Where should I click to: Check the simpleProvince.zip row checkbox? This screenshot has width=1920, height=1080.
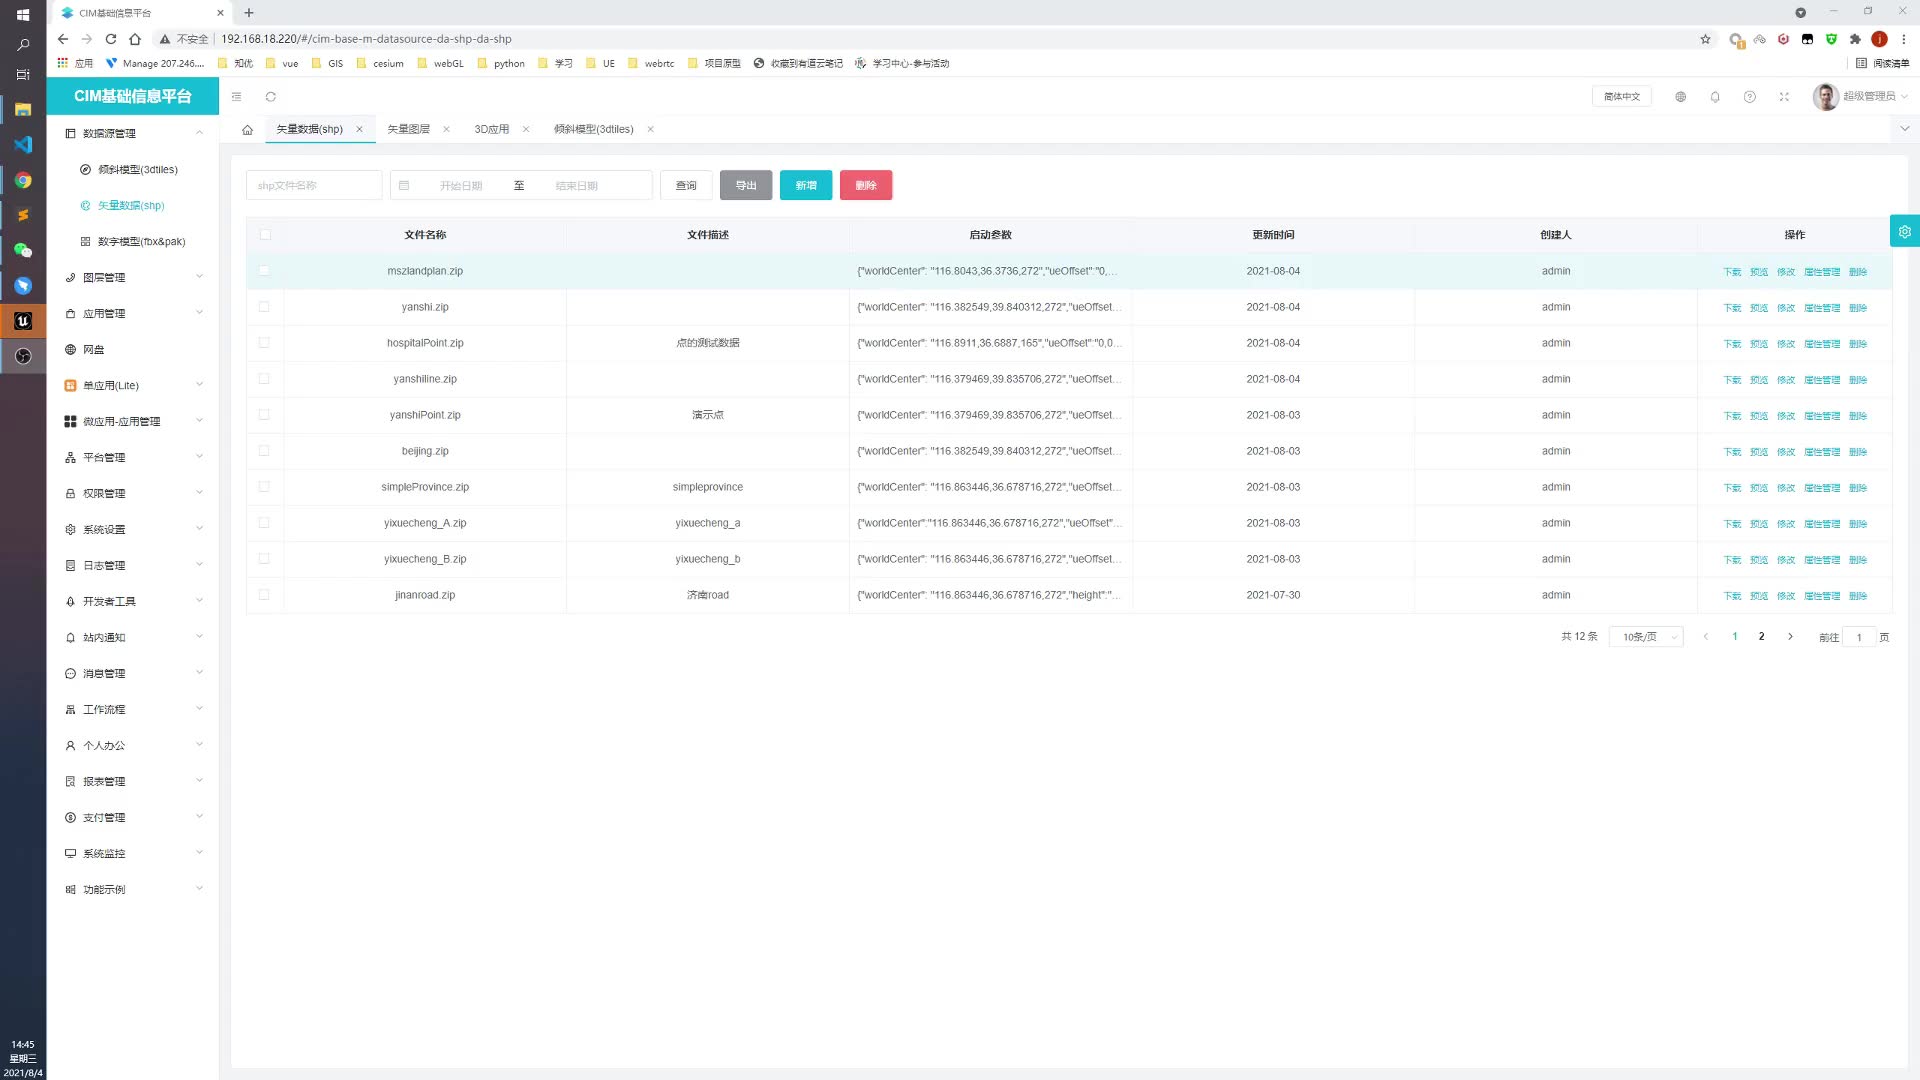click(x=264, y=486)
